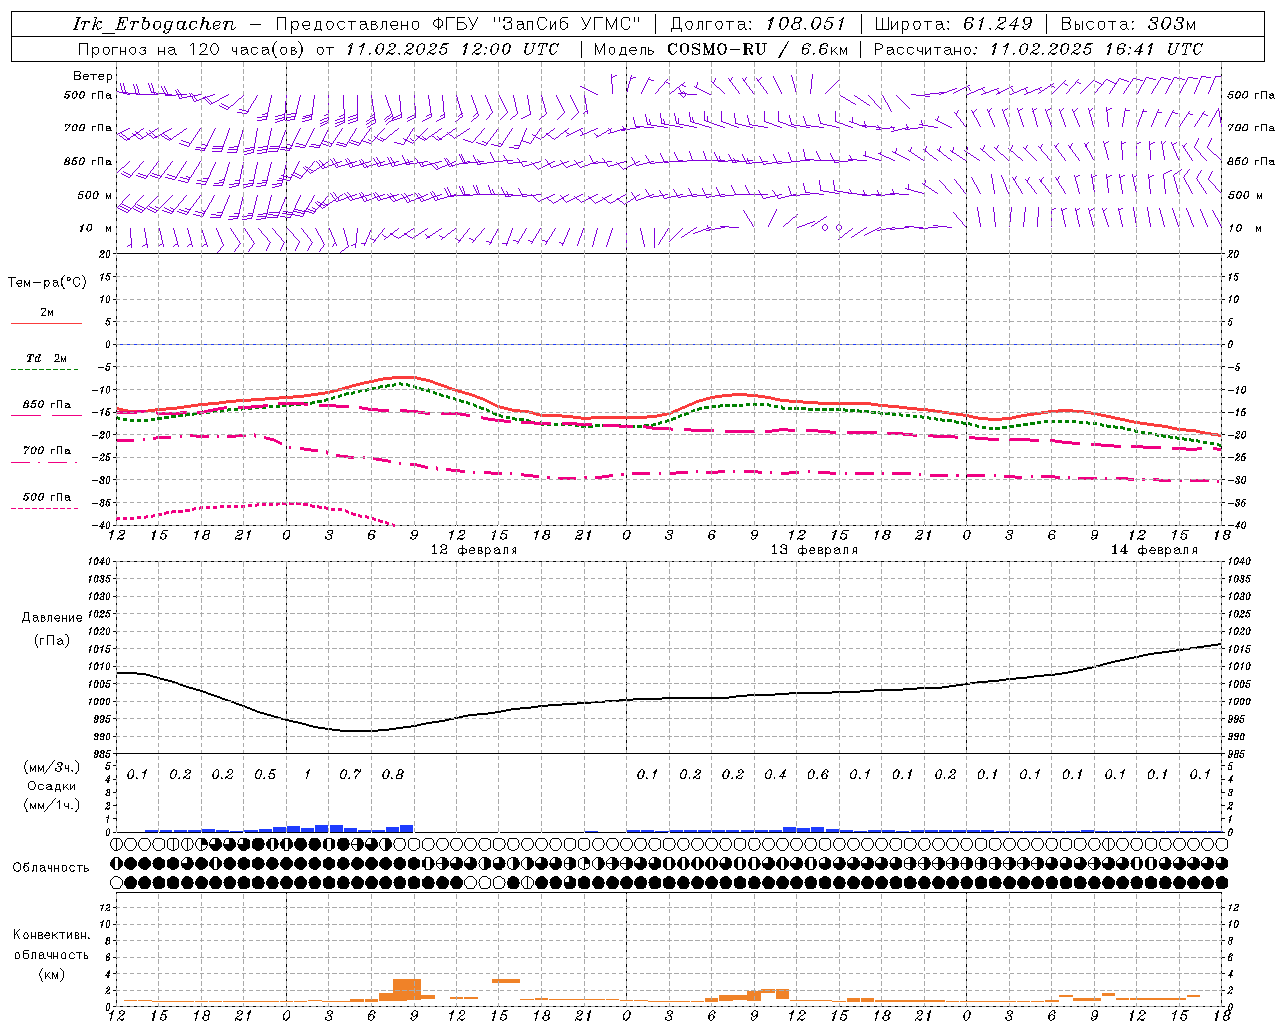Image resolution: width=1280 pixels, height=1024 pixels.
Task: Click the 'Широта: 61.249' latitude value
Action: pos(953,24)
